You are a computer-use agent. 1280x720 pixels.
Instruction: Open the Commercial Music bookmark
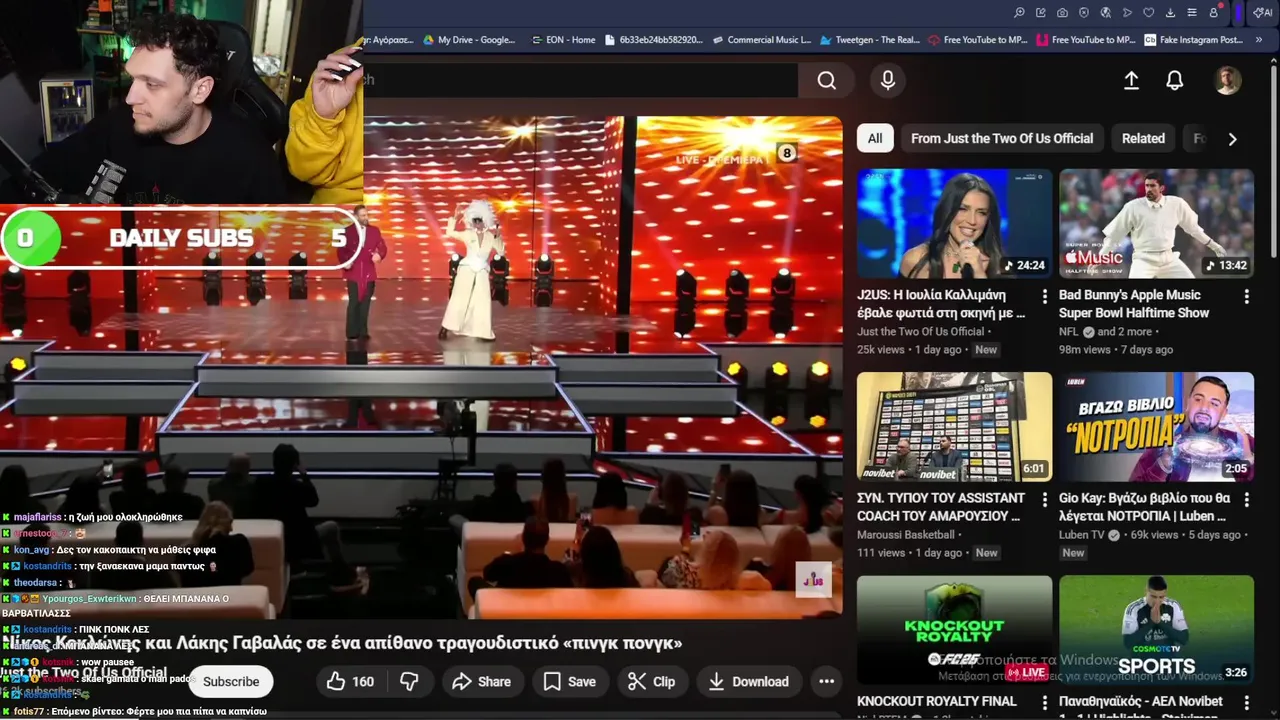(762, 40)
